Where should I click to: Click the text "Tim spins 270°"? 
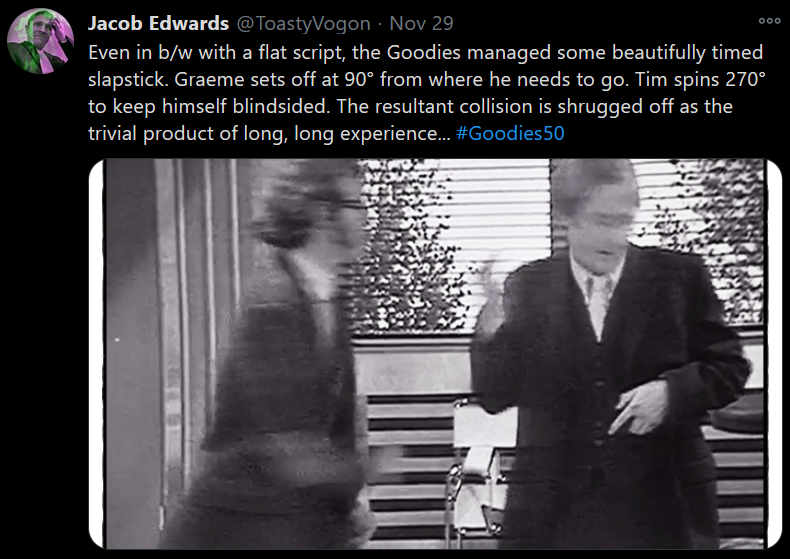point(700,80)
